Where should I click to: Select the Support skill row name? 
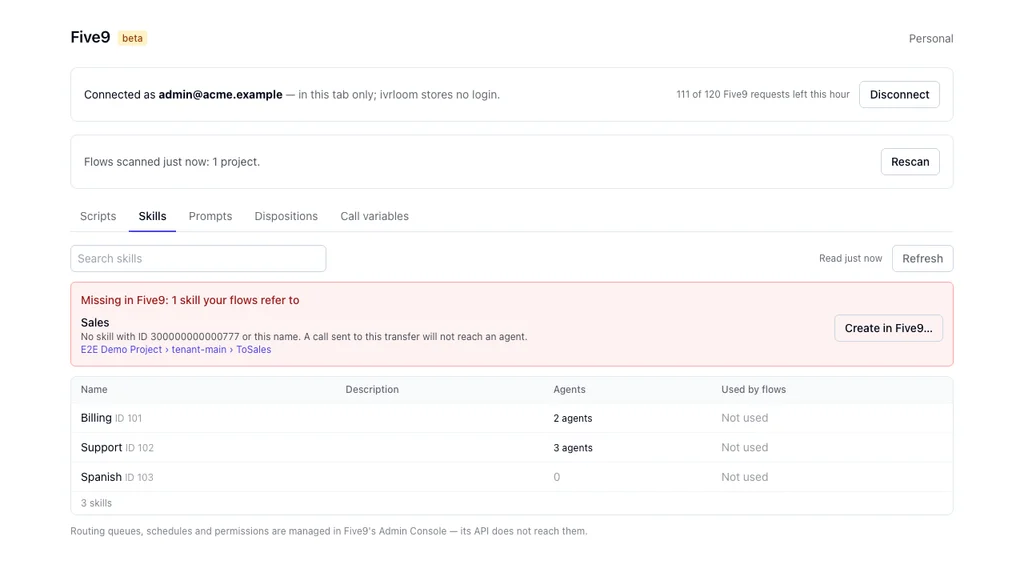click(101, 447)
